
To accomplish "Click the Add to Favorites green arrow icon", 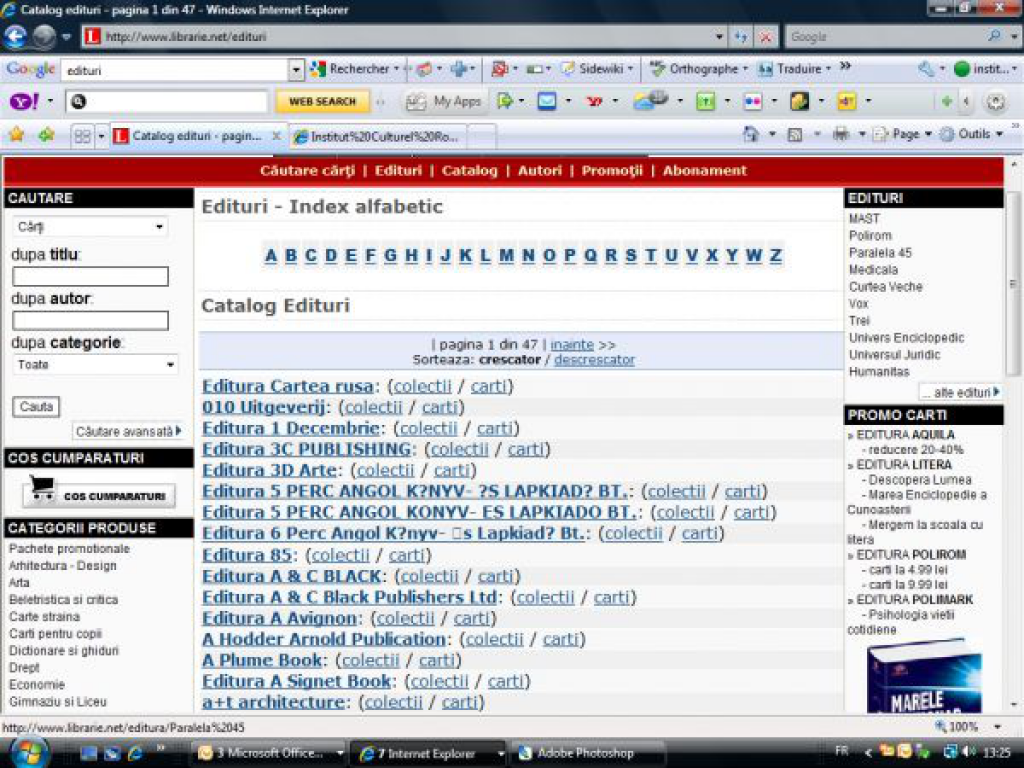I will pos(46,135).
